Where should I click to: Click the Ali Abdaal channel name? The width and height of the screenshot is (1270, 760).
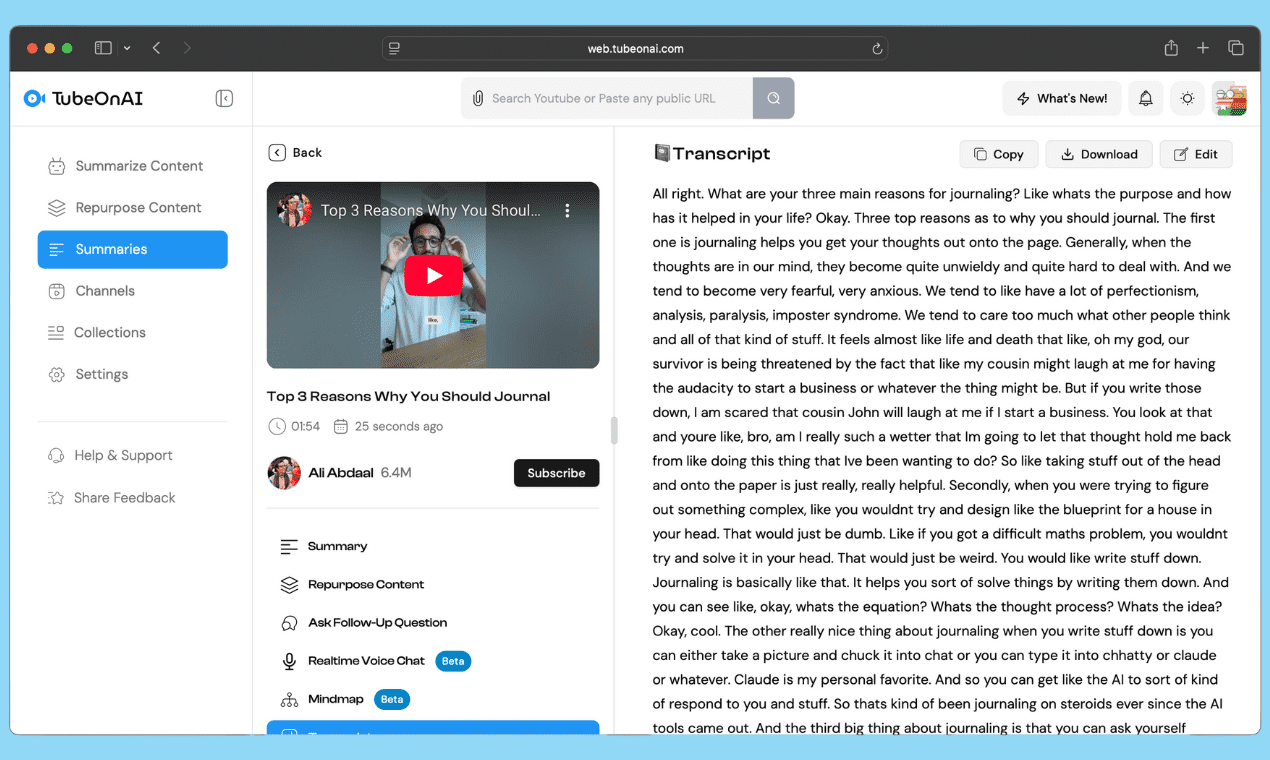coord(341,473)
